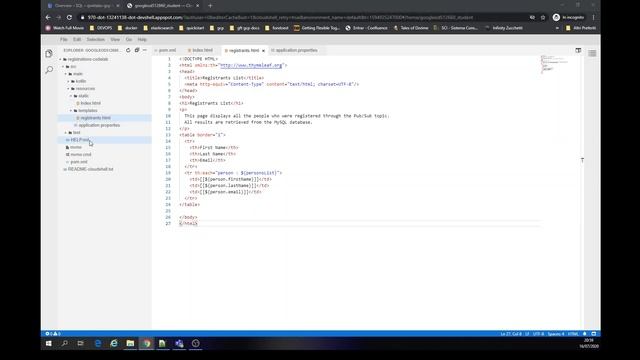Open index.html in file tree
Image resolution: width=640 pixels, height=360 pixels.
pos(90,103)
